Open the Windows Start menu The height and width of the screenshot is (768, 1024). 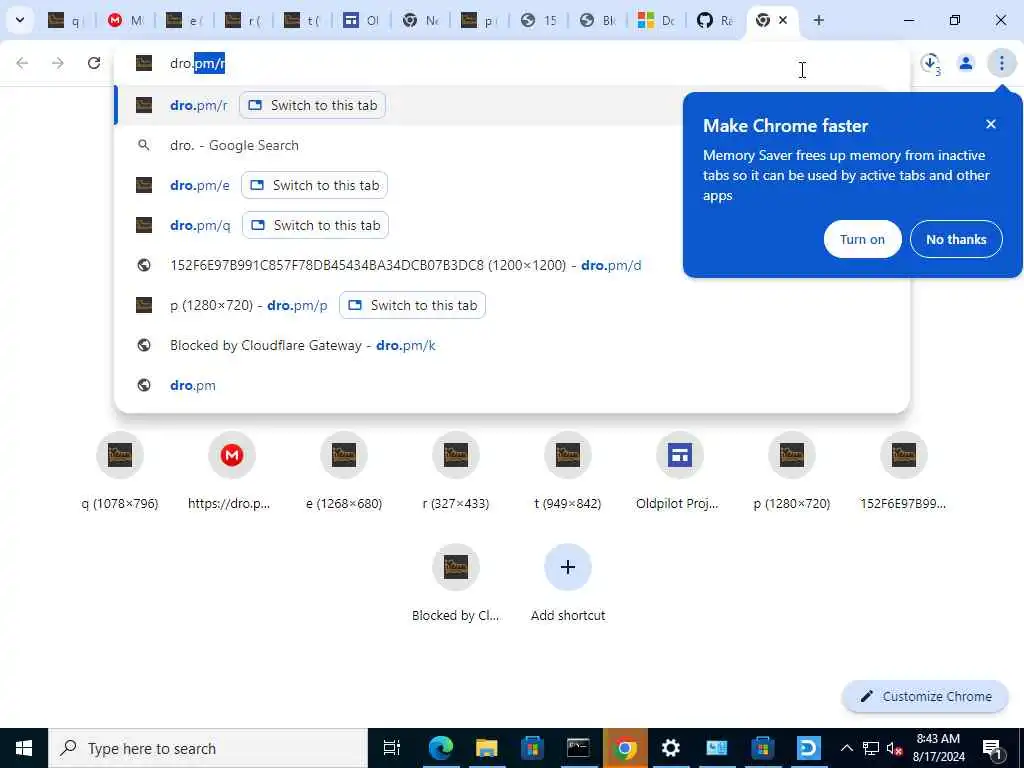click(24, 748)
